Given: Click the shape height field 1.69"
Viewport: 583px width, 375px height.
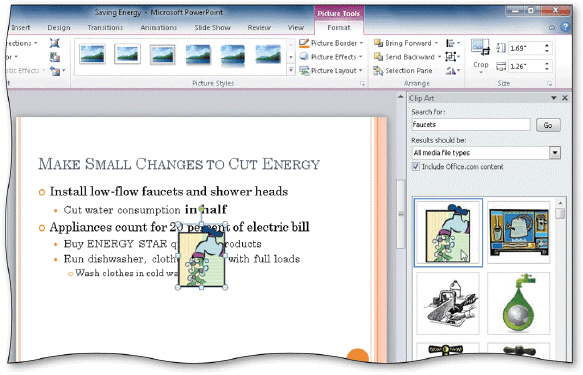Looking at the screenshot, I should coord(526,48).
